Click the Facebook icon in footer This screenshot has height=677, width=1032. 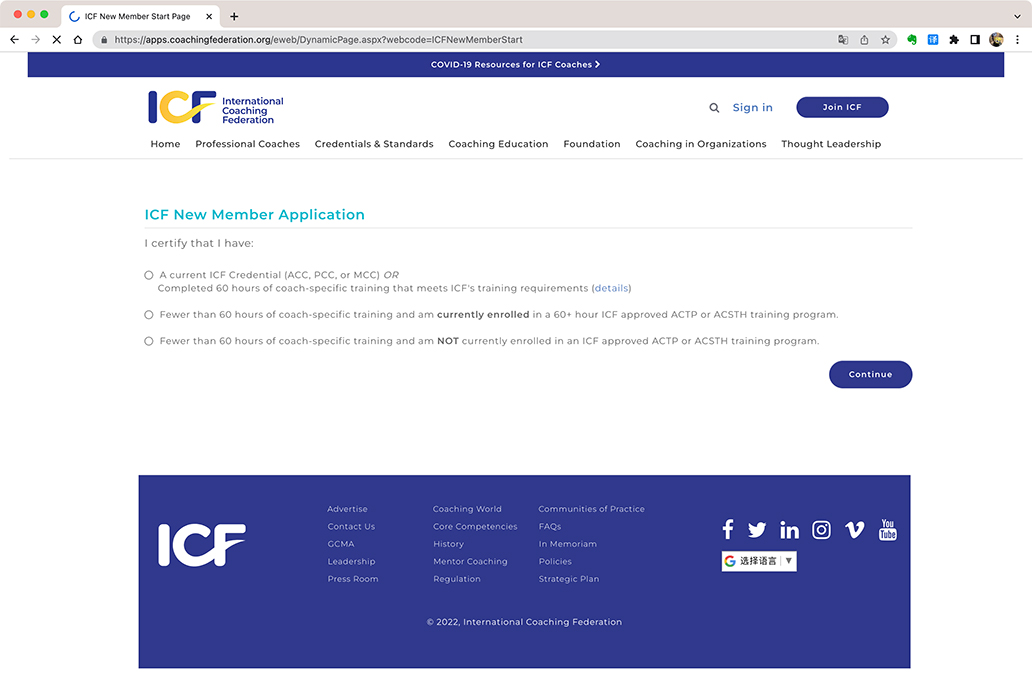(x=728, y=530)
